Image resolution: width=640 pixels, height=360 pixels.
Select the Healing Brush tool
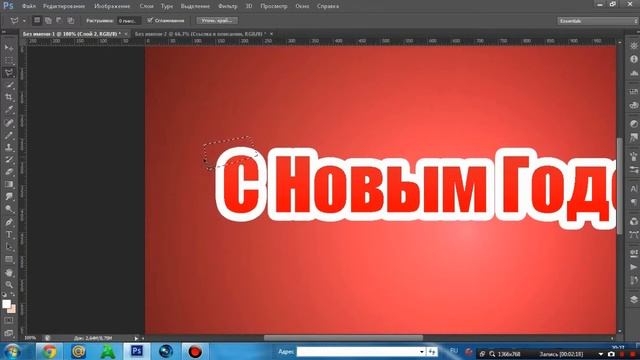click(9, 122)
